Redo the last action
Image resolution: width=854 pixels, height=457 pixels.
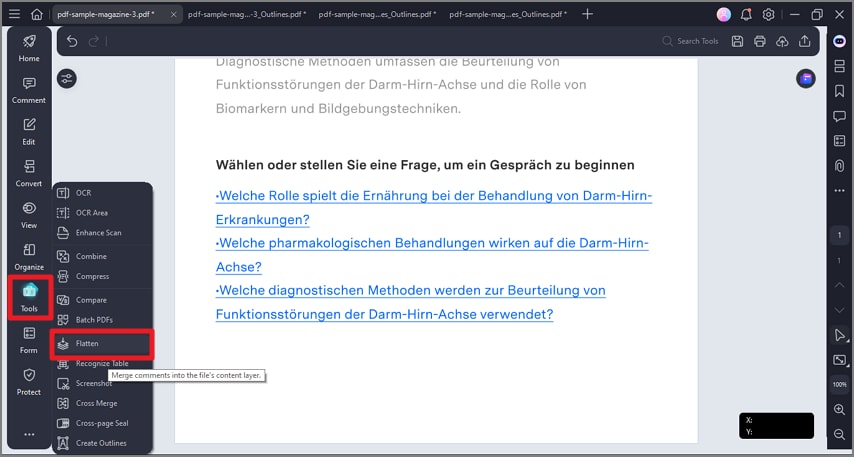pyautogui.click(x=94, y=41)
